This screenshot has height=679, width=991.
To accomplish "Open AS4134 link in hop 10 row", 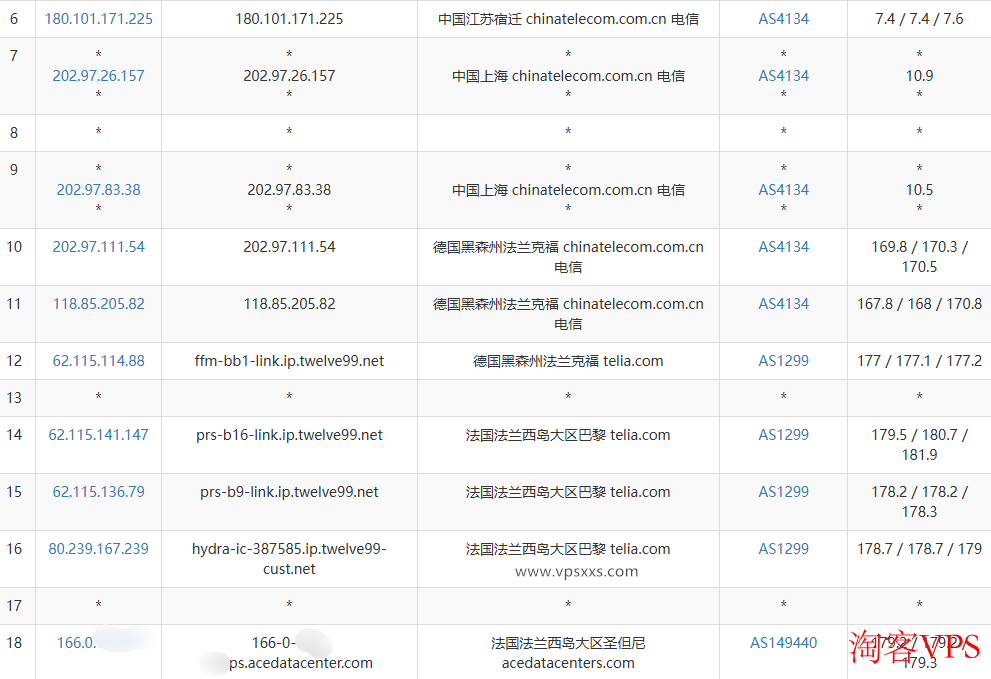I will point(784,247).
